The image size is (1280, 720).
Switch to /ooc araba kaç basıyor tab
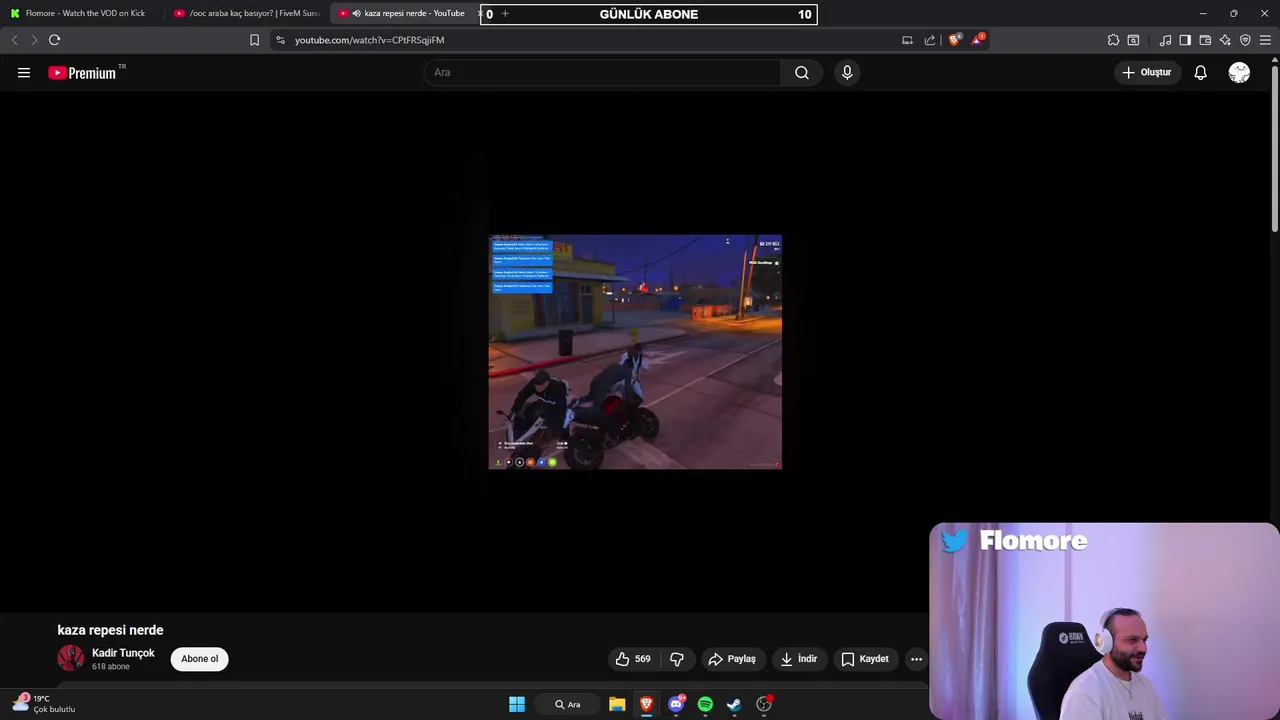click(x=246, y=13)
